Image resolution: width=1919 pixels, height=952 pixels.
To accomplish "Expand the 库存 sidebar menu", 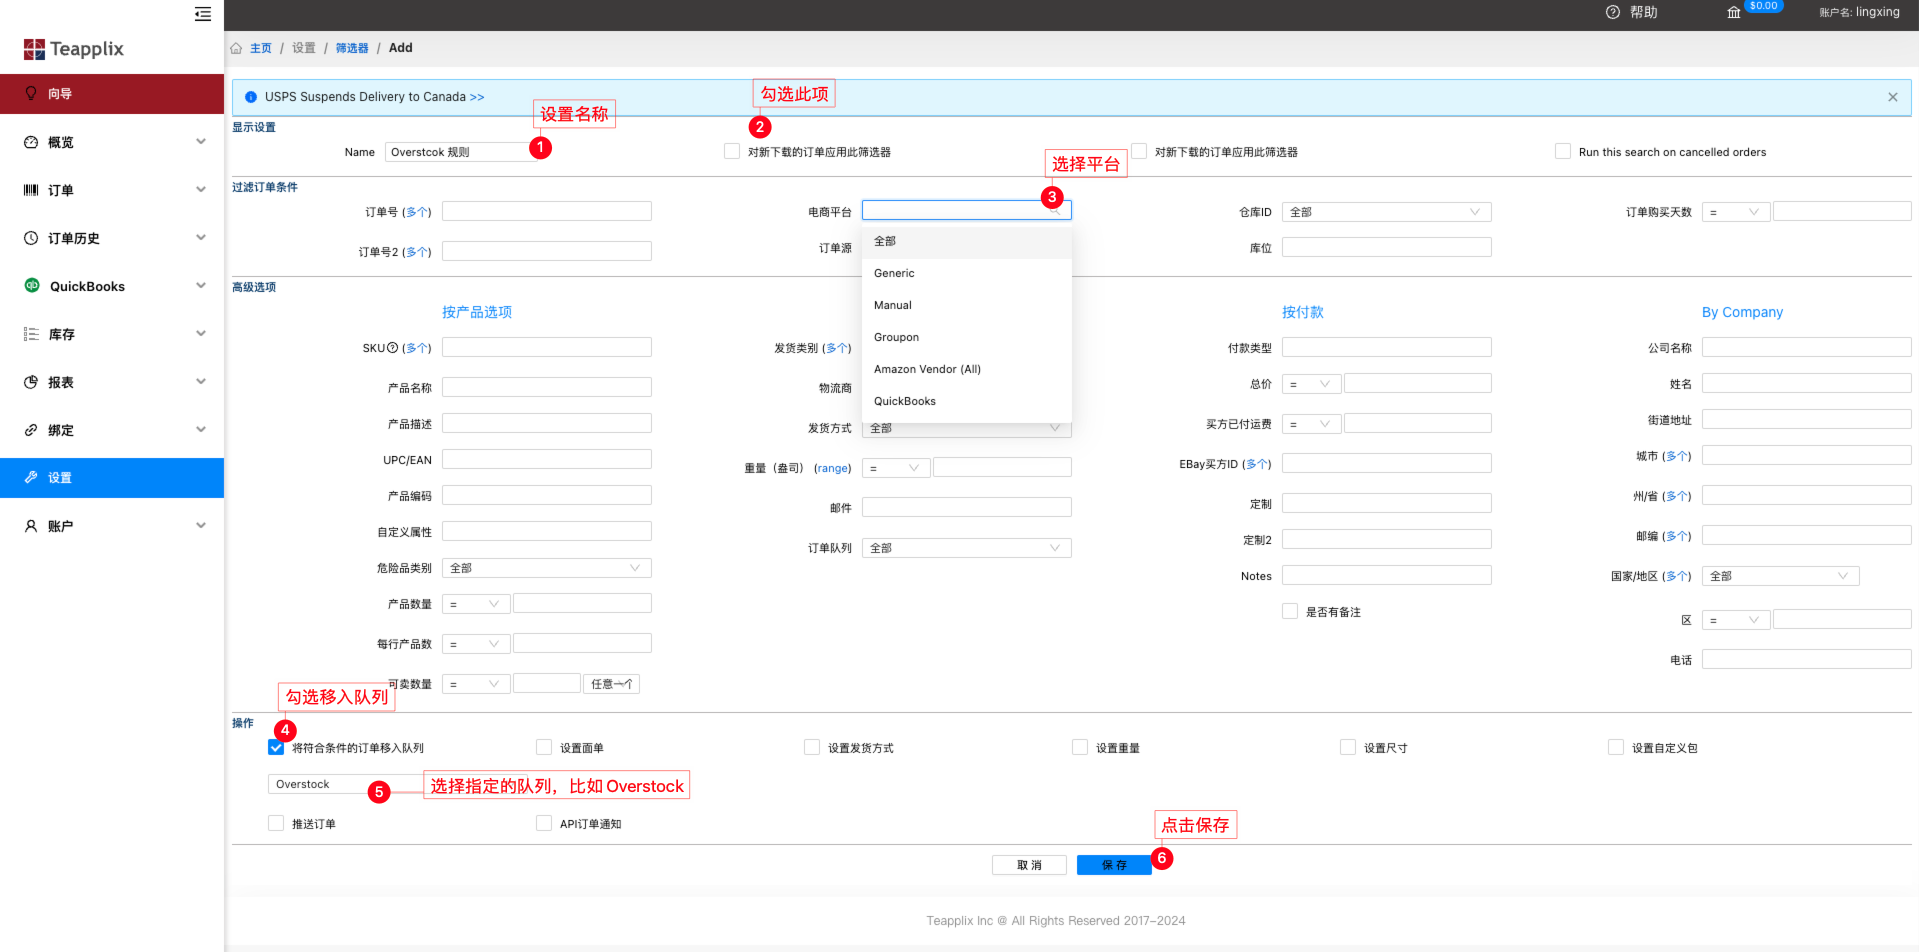I will pos(201,334).
